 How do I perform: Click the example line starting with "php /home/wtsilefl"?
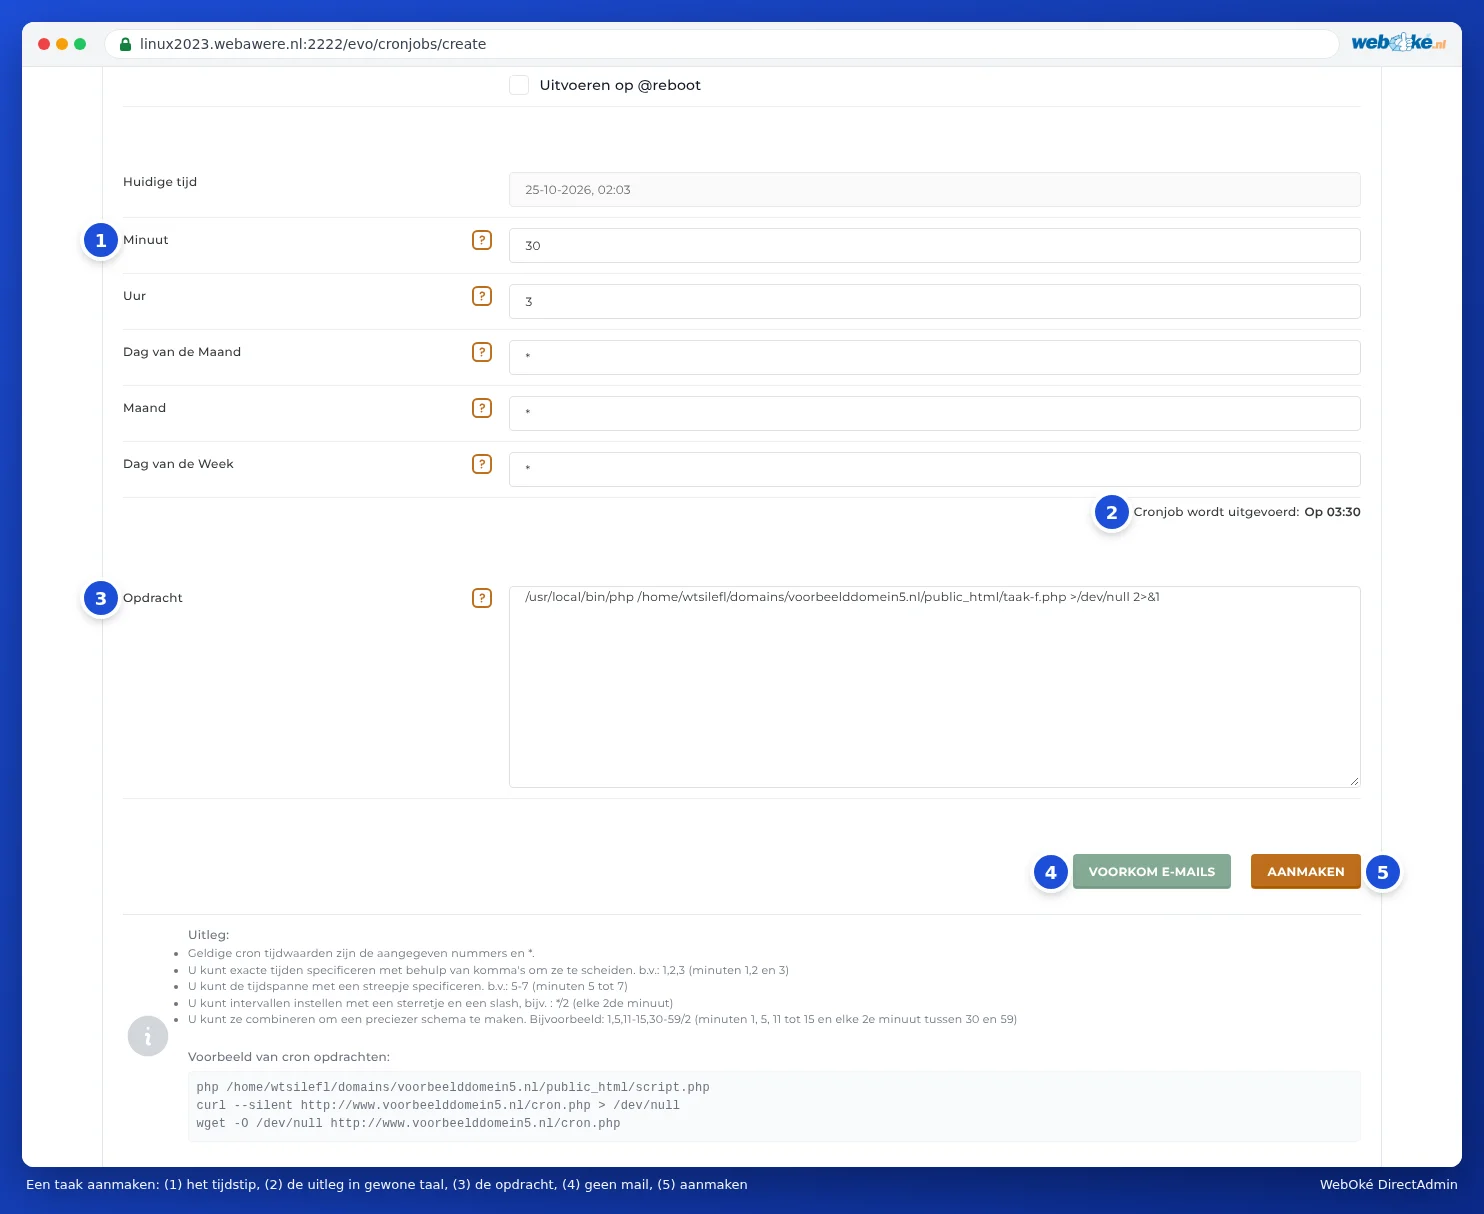click(x=453, y=1088)
